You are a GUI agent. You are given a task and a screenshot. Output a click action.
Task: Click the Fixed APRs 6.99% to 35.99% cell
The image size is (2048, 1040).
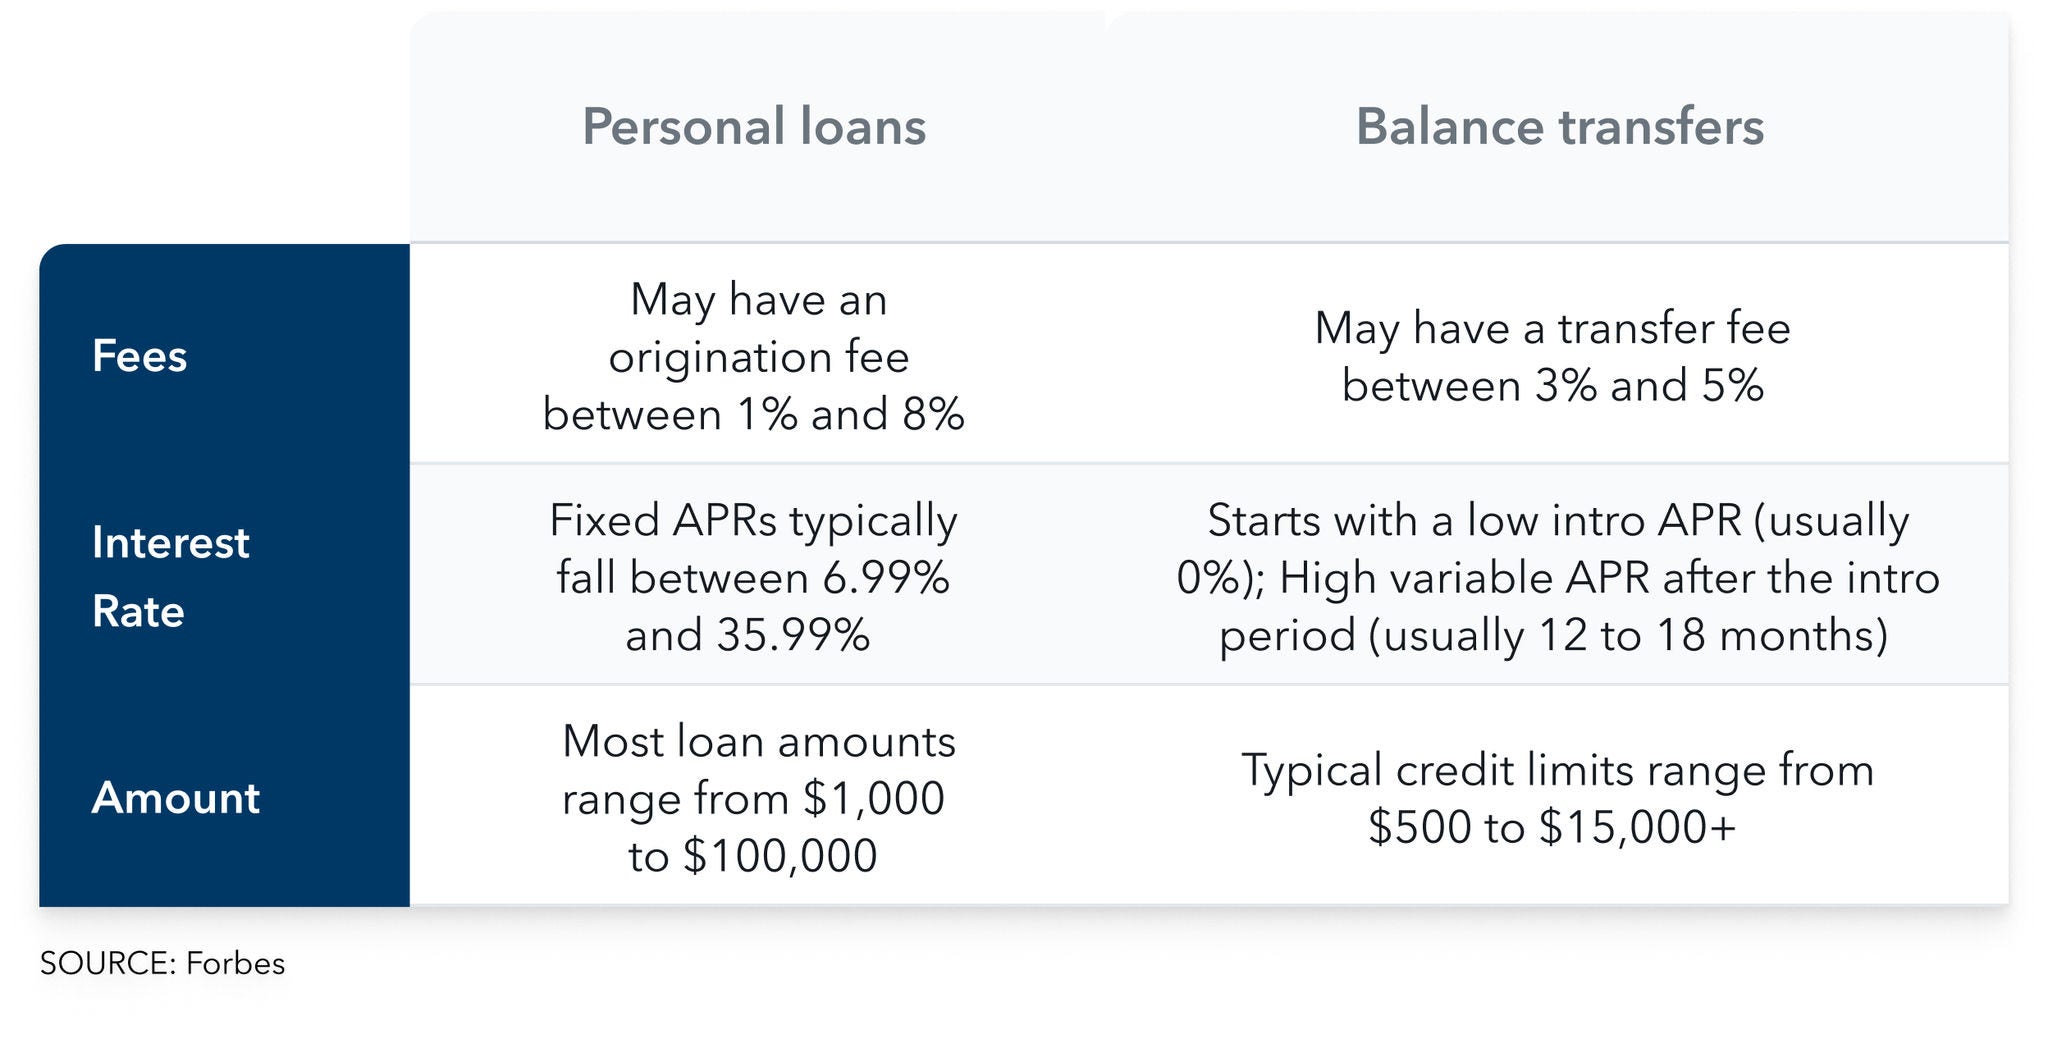click(x=753, y=577)
